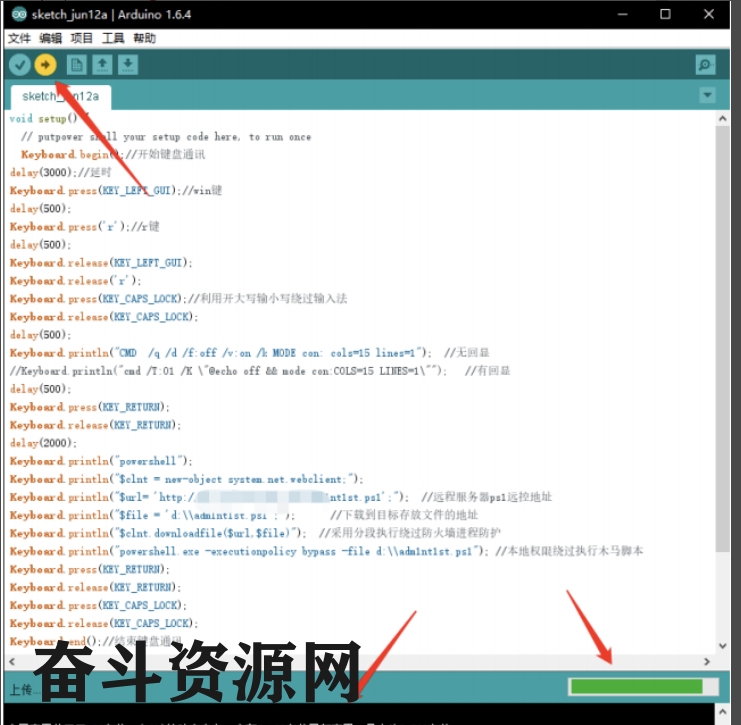741x725 pixels.
Task: Create a new sketch with the New icon
Action: [77, 65]
